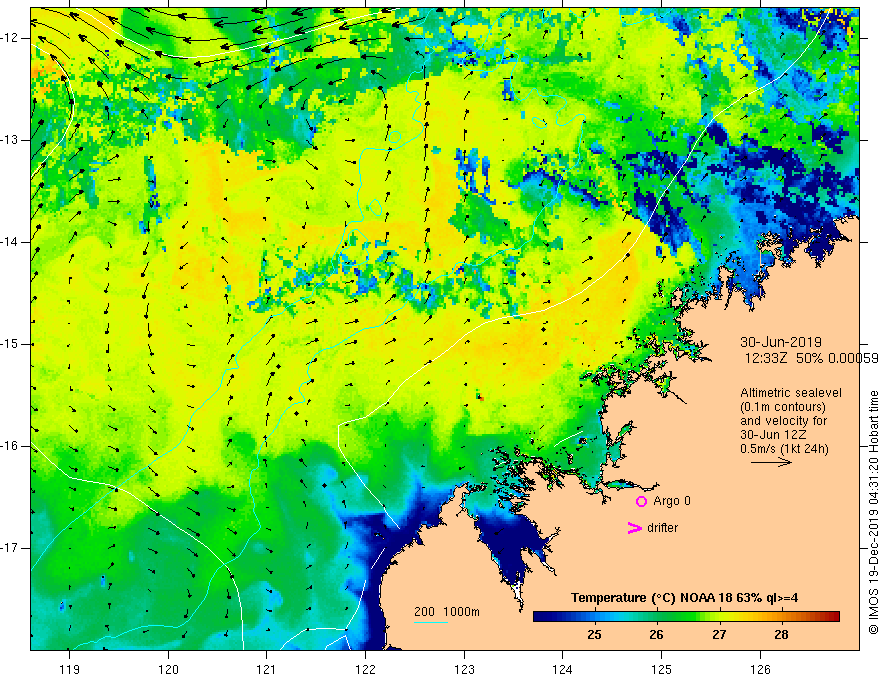Screen dimensions: 880x680
Task: Click the longitude axis label 121
Action: pos(266,669)
